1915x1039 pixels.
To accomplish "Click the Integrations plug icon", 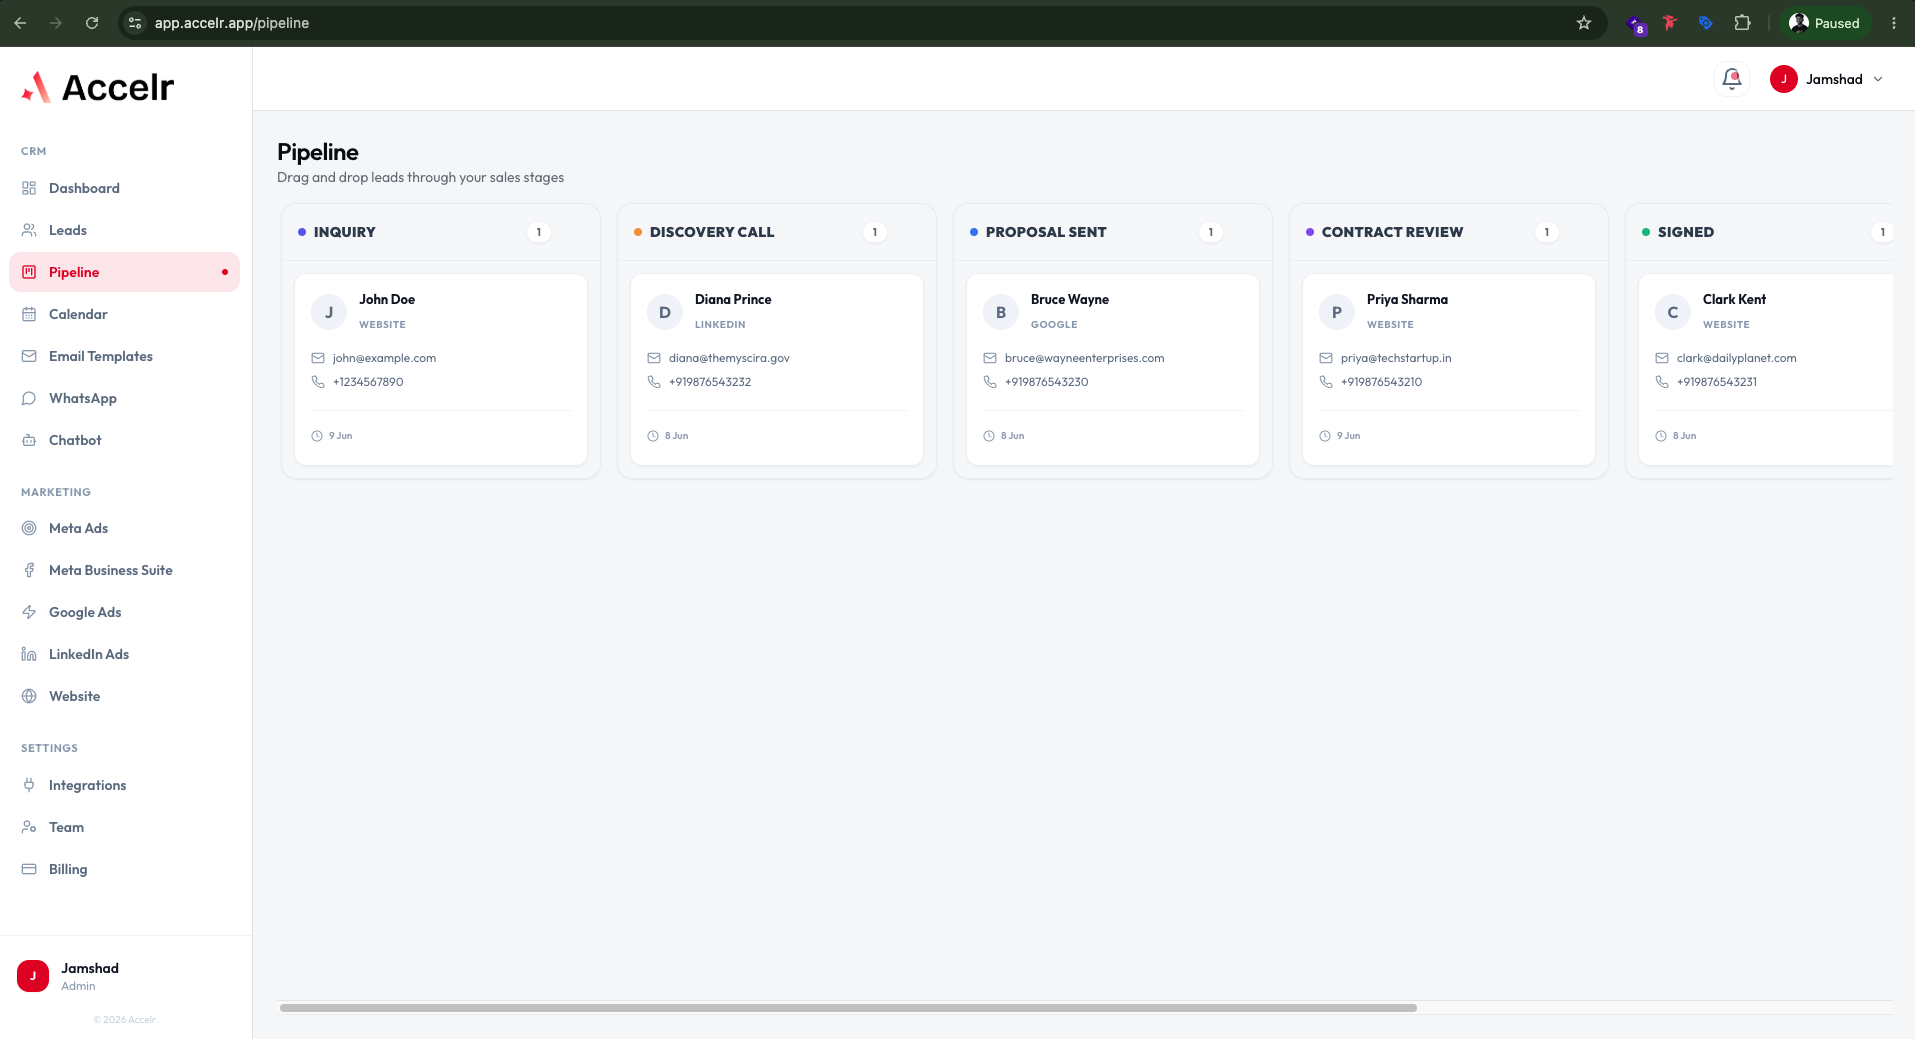I will tap(29, 785).
